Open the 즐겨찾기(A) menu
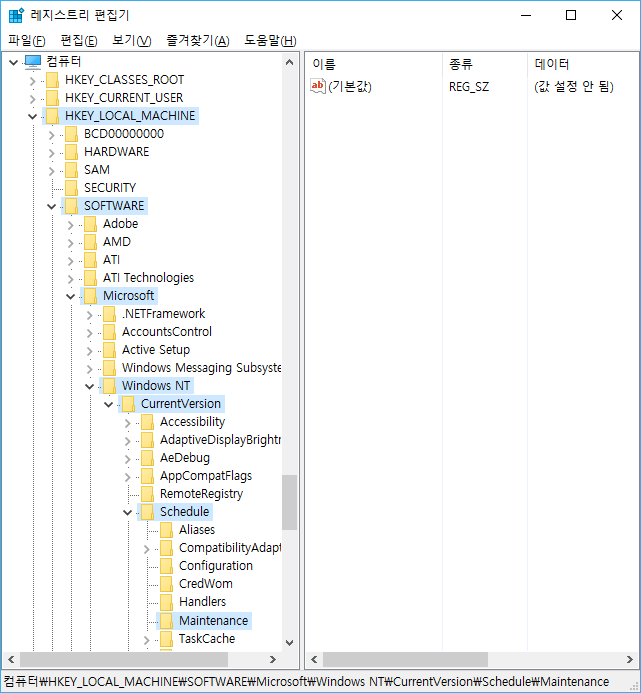This screenshot has height=693, width=641. (x=198, y=41)
